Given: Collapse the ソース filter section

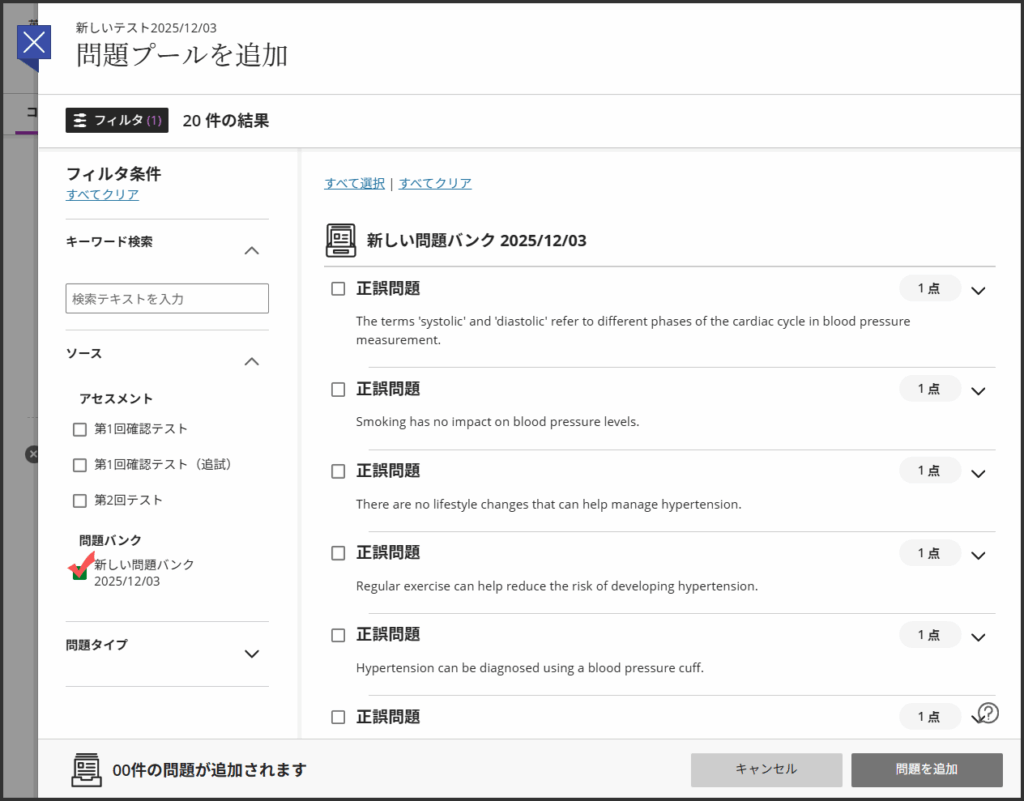Looking at the screenshot, I should click(x=252, y=362).
